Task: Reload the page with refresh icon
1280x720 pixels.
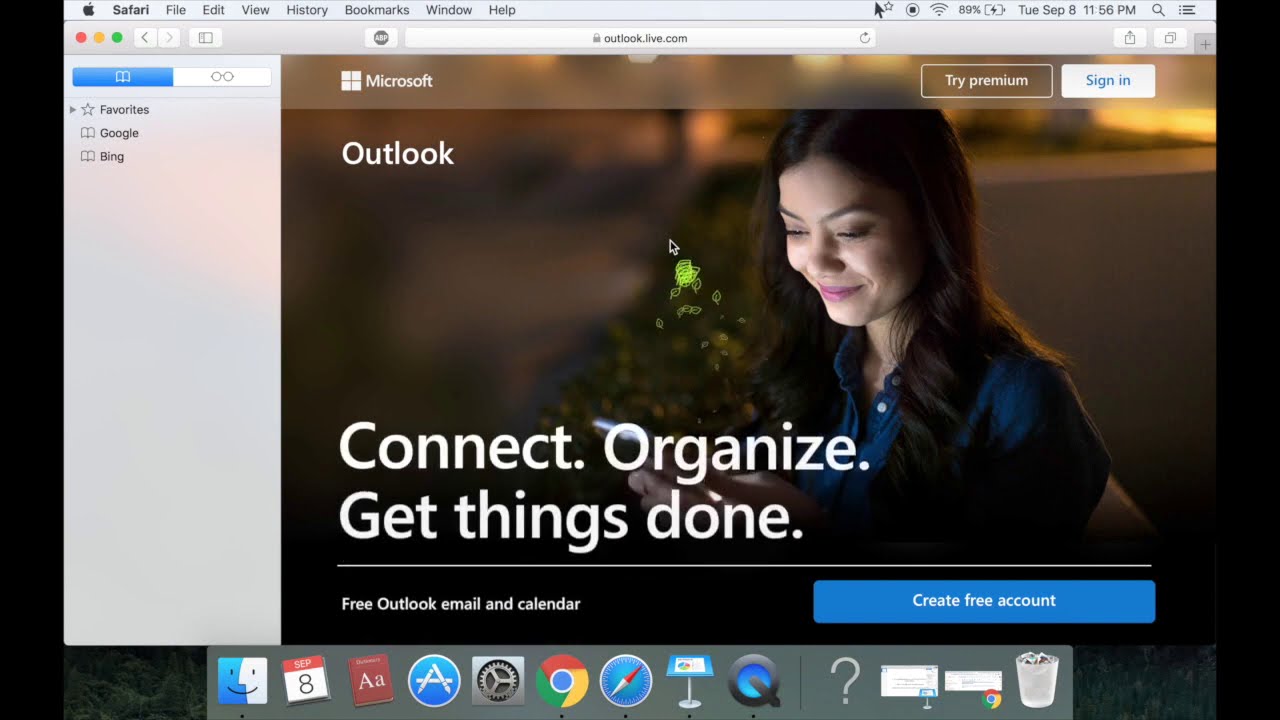Action: point(864,38)
